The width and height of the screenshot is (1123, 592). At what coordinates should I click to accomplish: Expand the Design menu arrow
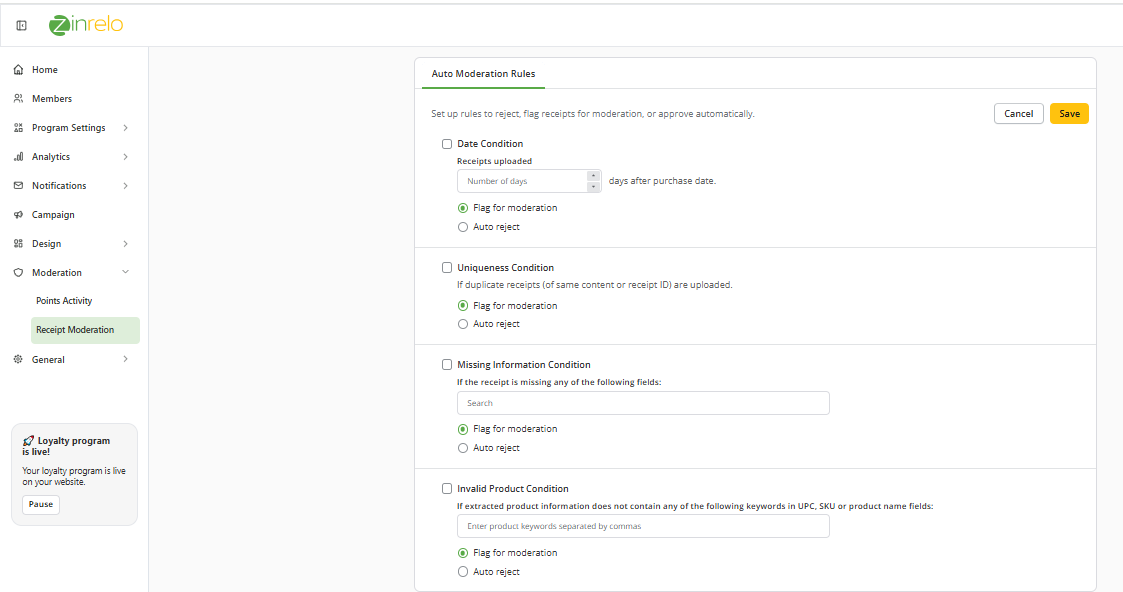point(125,244)
